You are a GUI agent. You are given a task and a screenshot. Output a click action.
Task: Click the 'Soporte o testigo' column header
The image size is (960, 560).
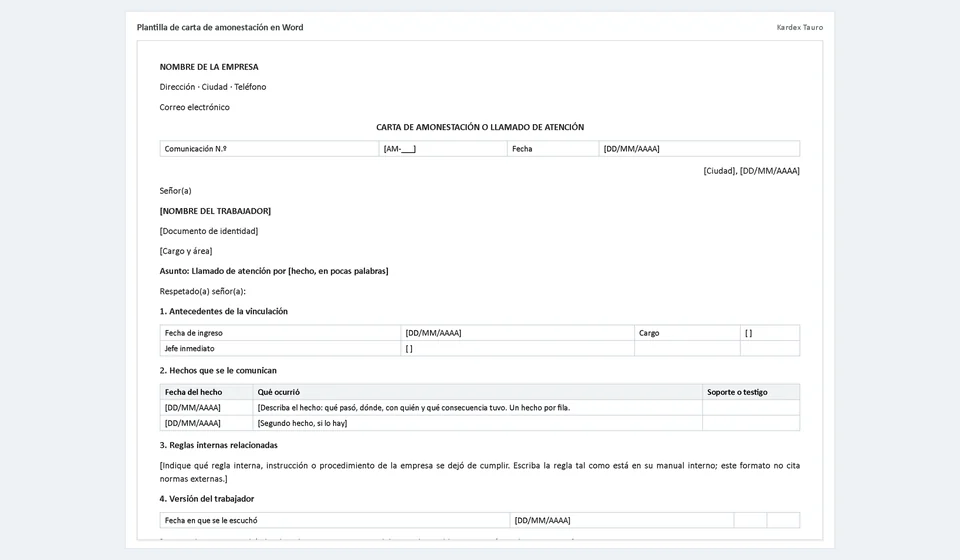(x=751, y=392)
